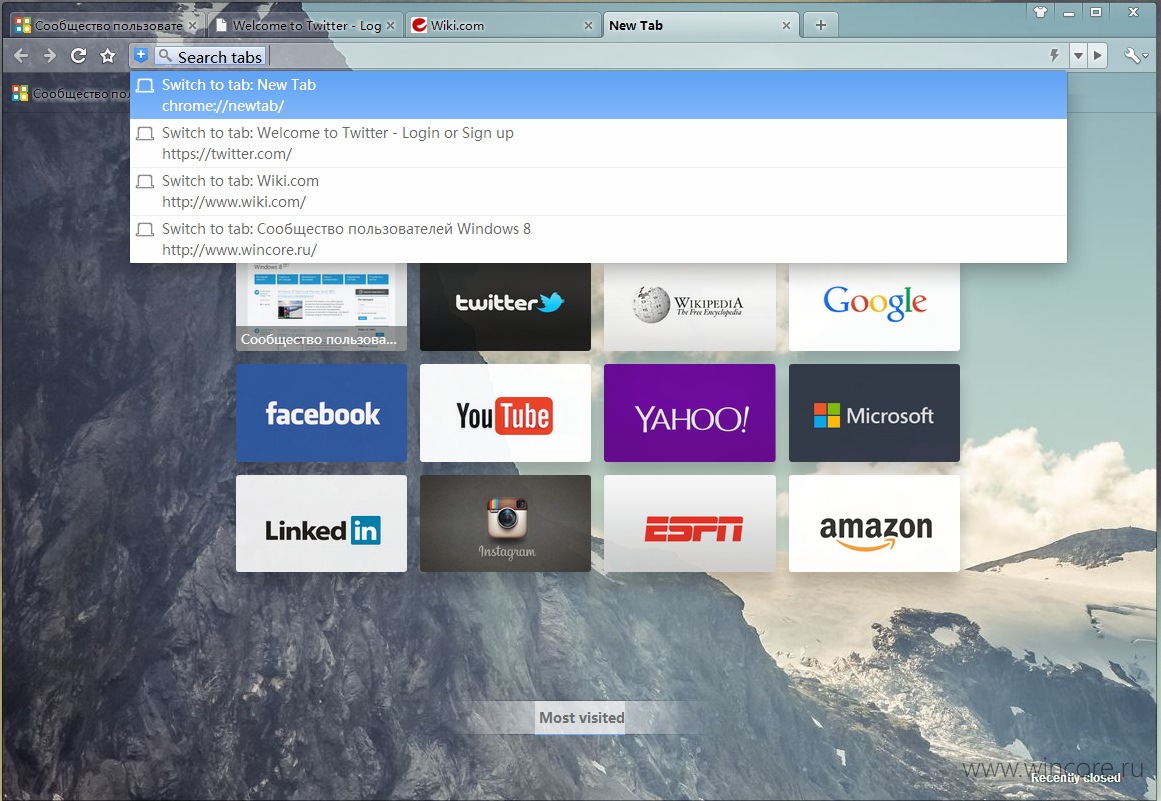Focus the Search tabs input field
Image resolution: width=1161 pixels, height=801 pixels.
tap(600, 56)
